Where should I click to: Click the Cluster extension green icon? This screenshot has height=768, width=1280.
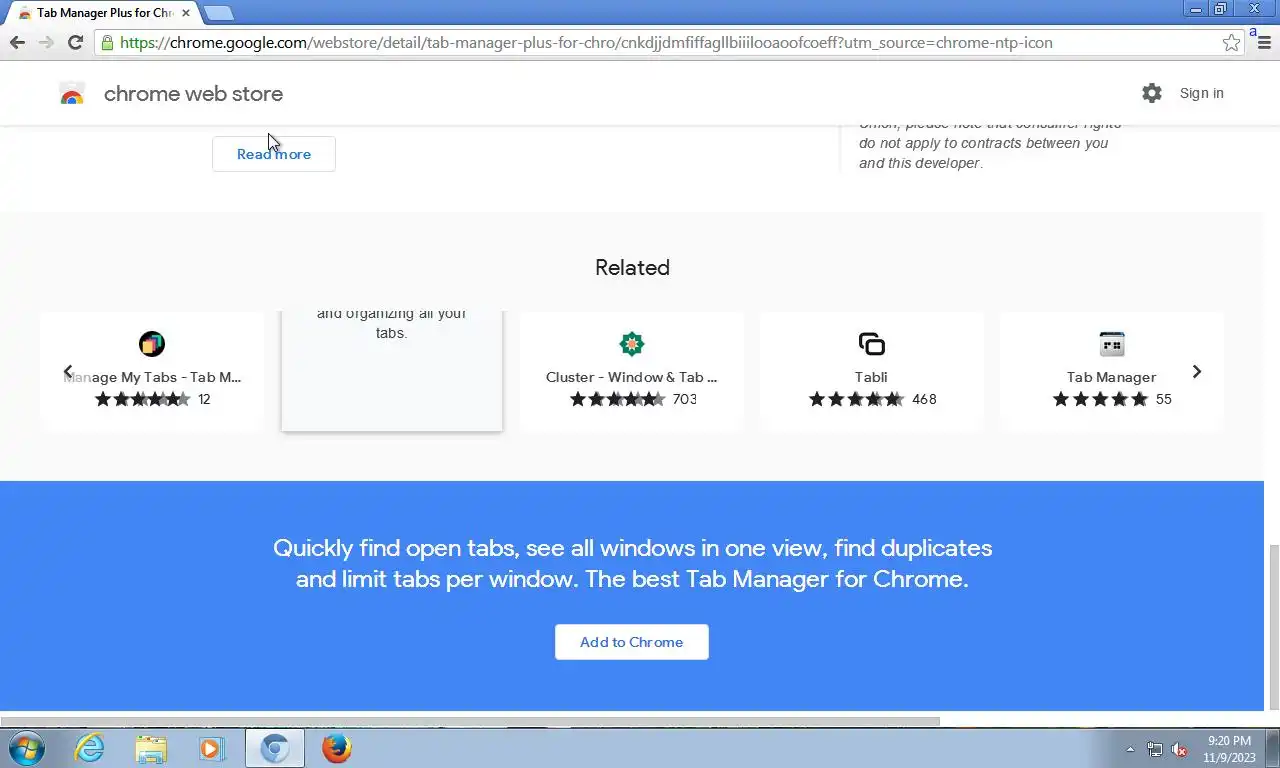point(632,344)
